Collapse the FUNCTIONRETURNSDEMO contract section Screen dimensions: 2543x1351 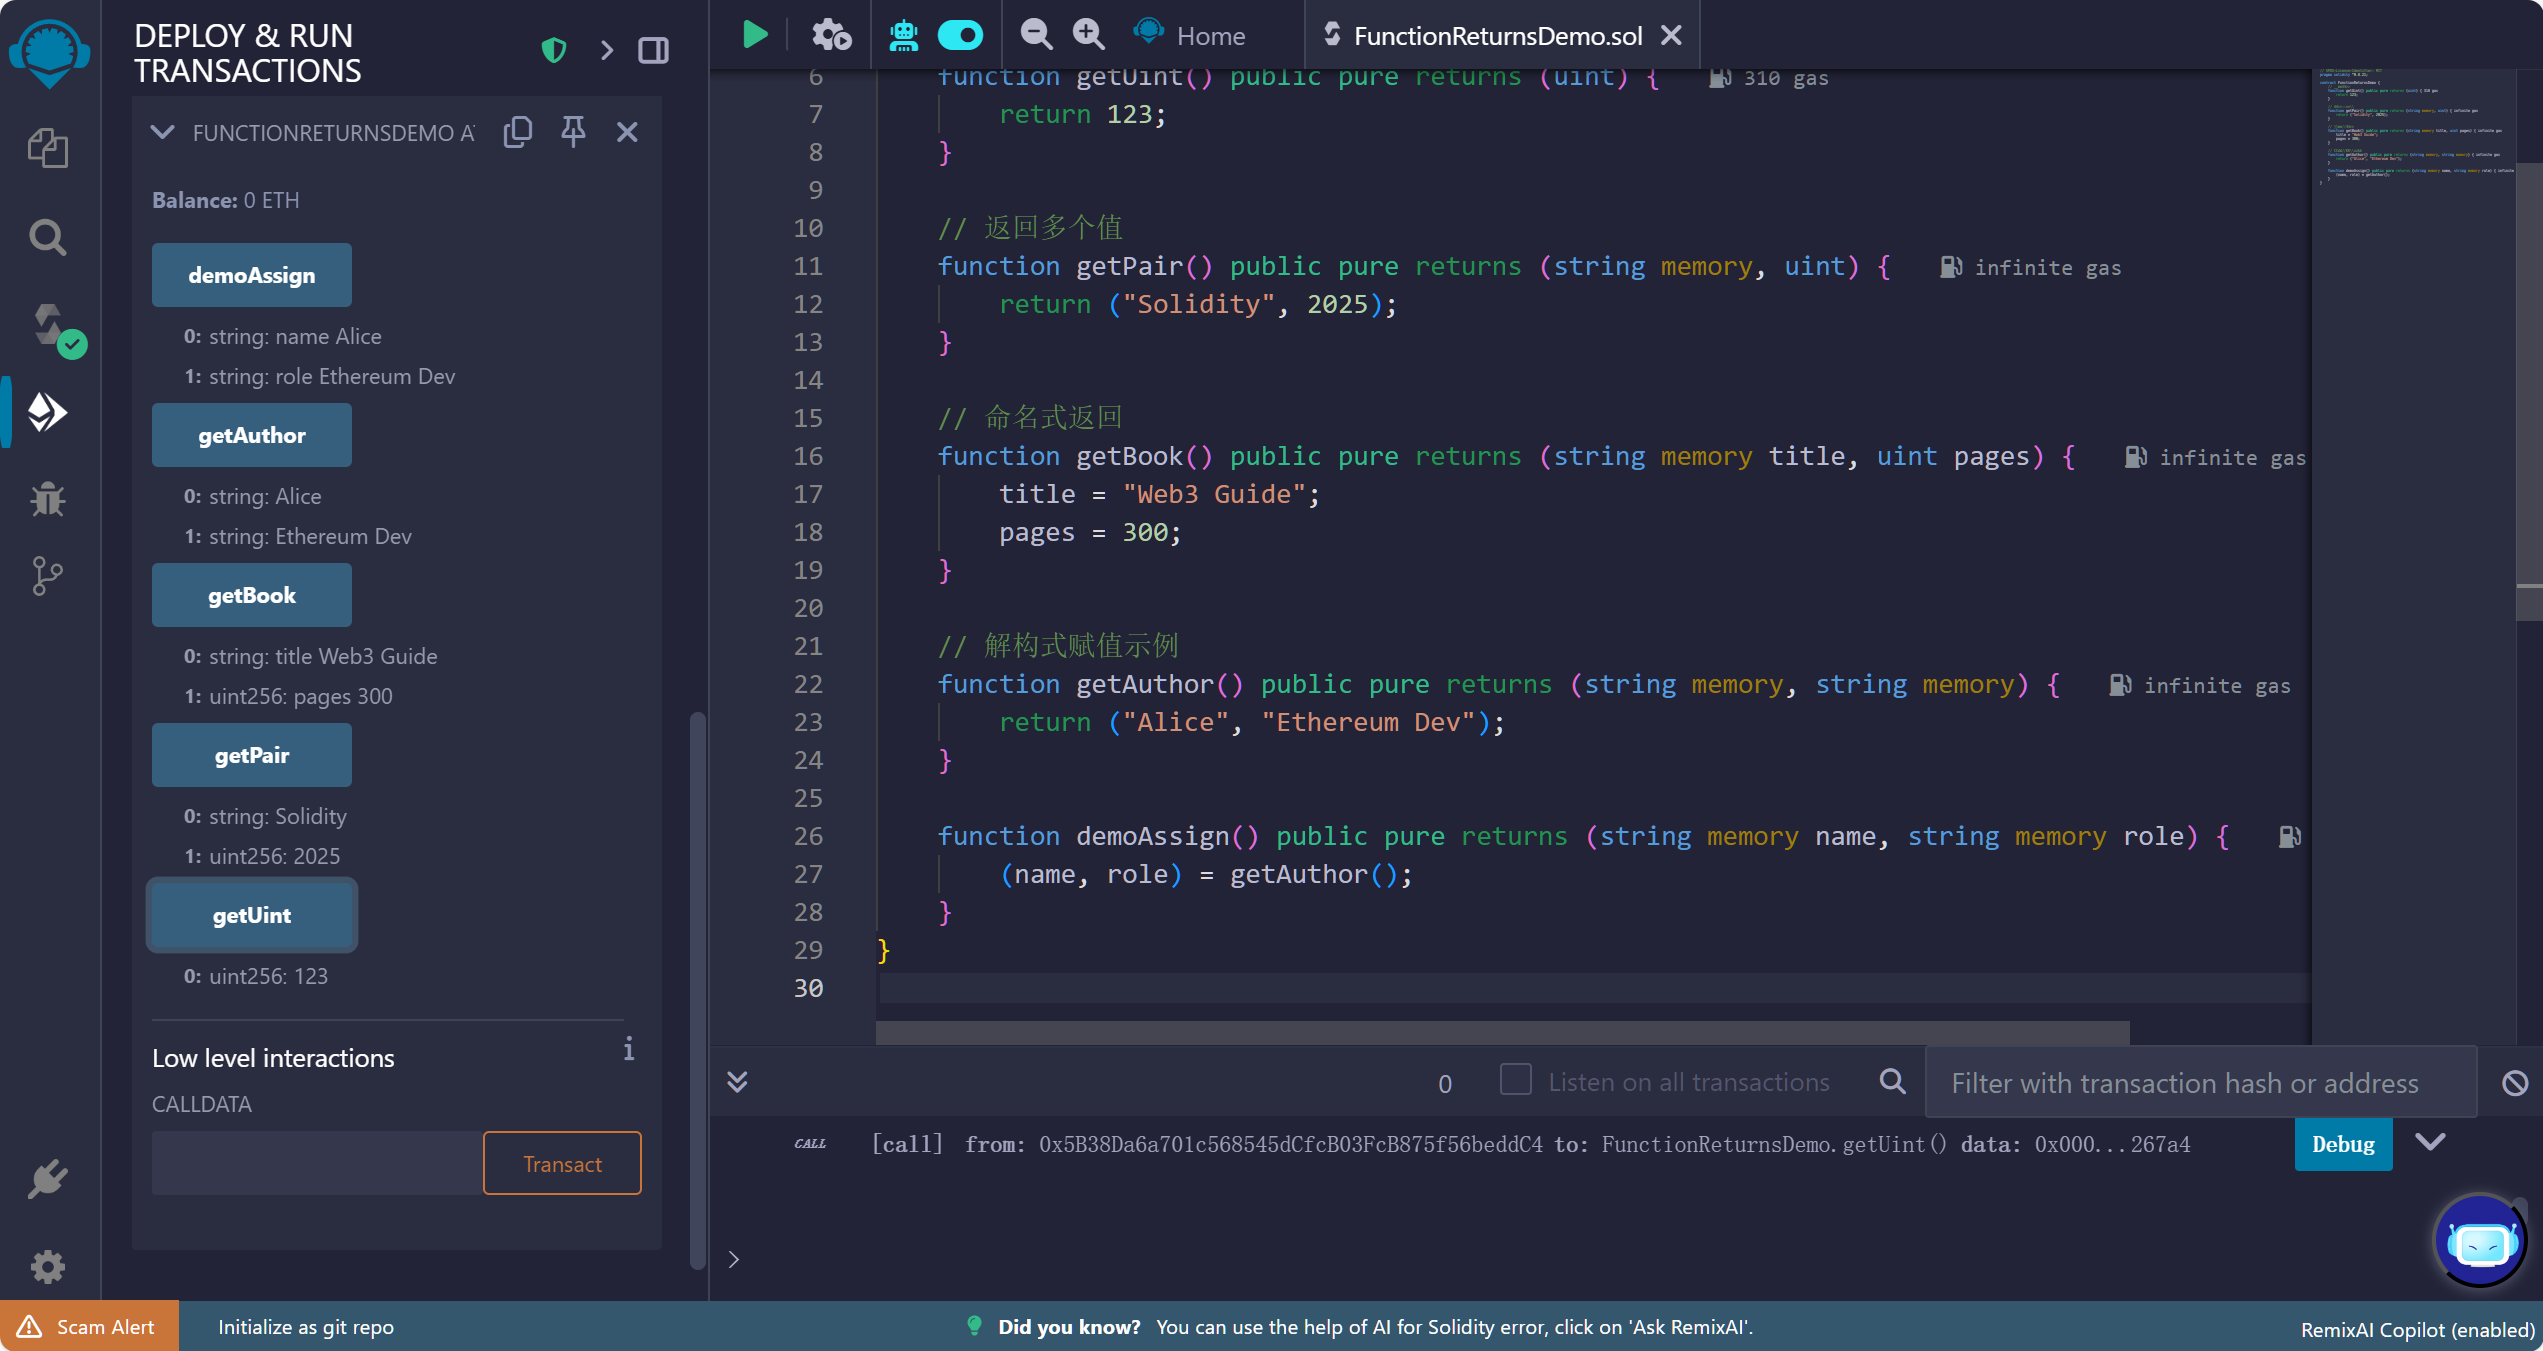tap(163, 132)
